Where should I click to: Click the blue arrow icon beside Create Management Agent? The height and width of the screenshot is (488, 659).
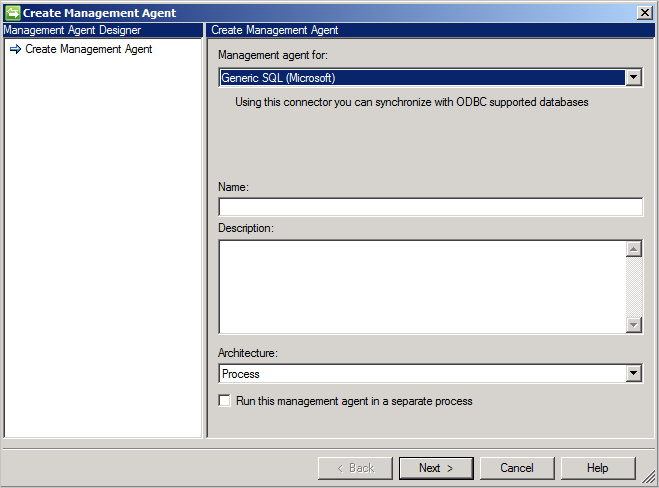(x=16, y=49)
